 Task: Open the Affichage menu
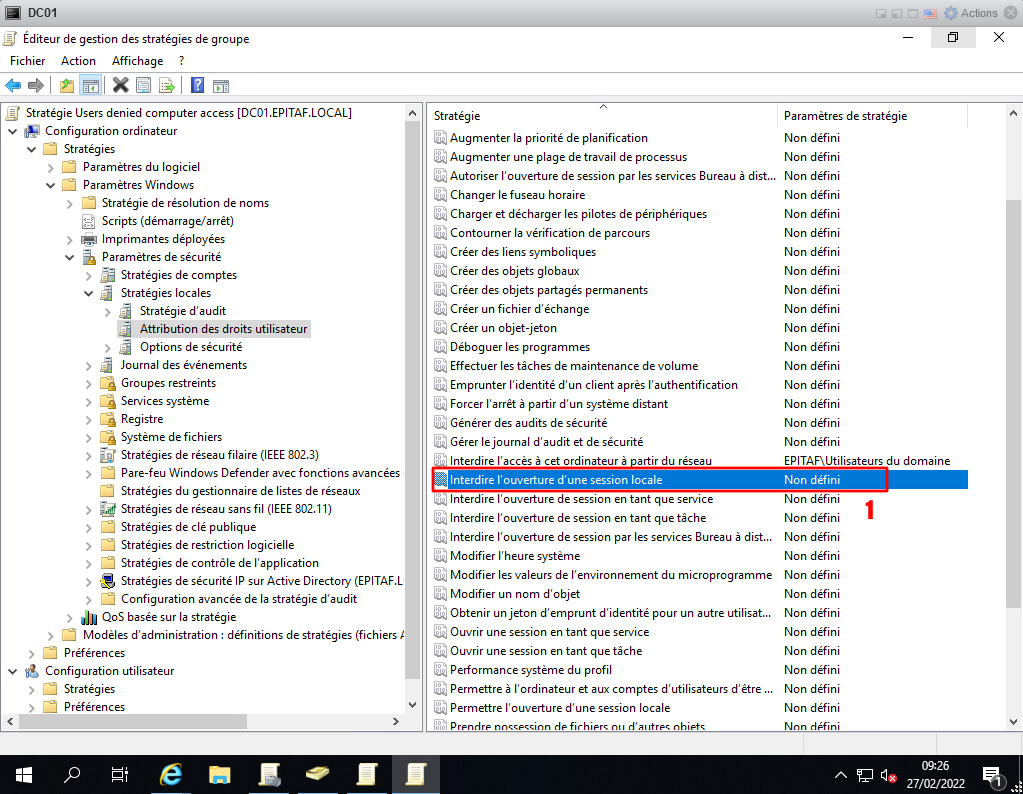(x=137, y=61)
